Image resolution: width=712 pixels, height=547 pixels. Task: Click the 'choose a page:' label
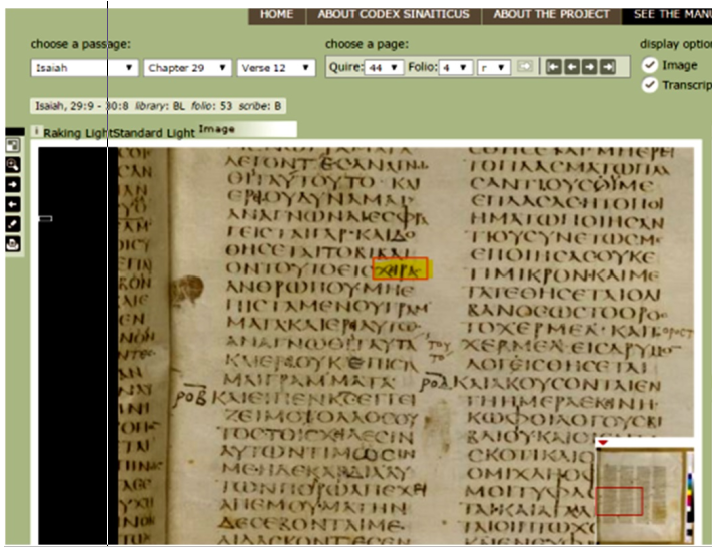point(367,44)
